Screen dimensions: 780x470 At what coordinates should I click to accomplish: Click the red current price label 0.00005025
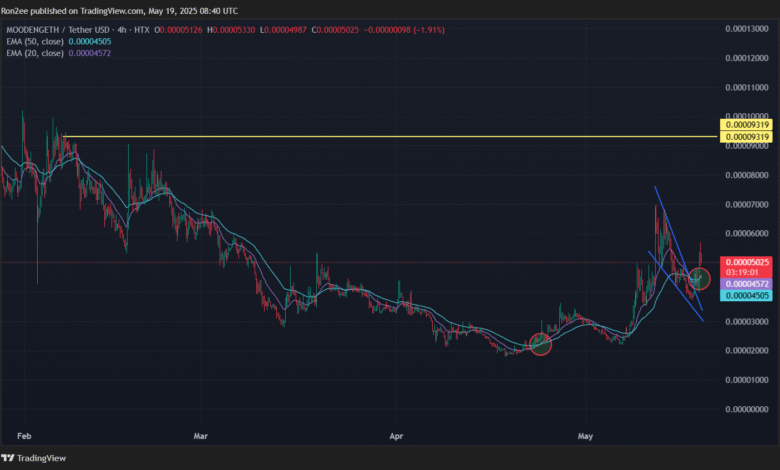coord(747,262)
